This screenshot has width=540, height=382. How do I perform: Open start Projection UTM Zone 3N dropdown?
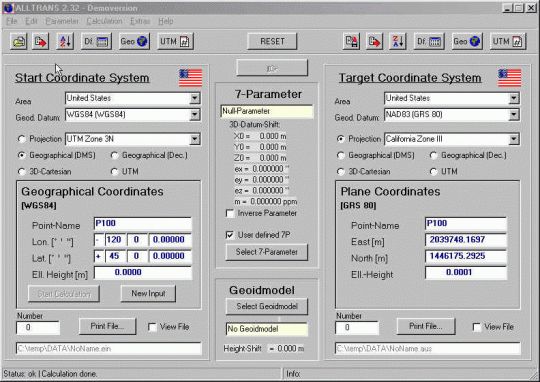pyautogui.click(x=195, y=139)
